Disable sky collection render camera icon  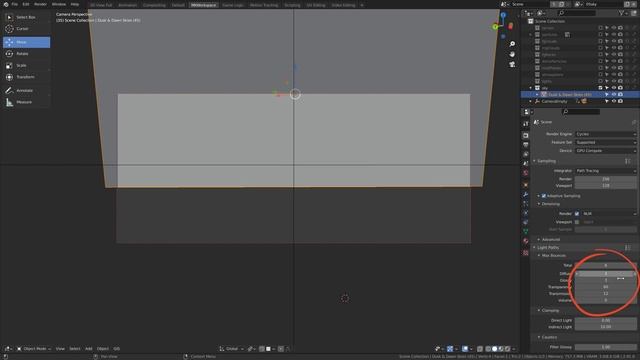tap(620, 88)
